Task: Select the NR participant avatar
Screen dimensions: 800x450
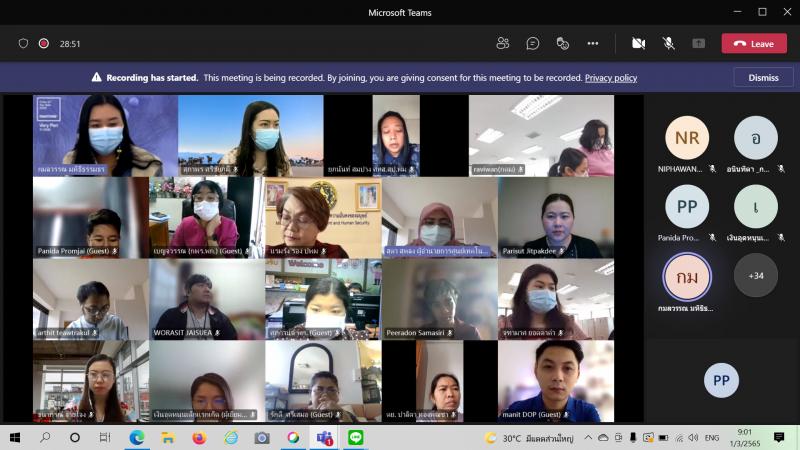Action: point(687,138)
